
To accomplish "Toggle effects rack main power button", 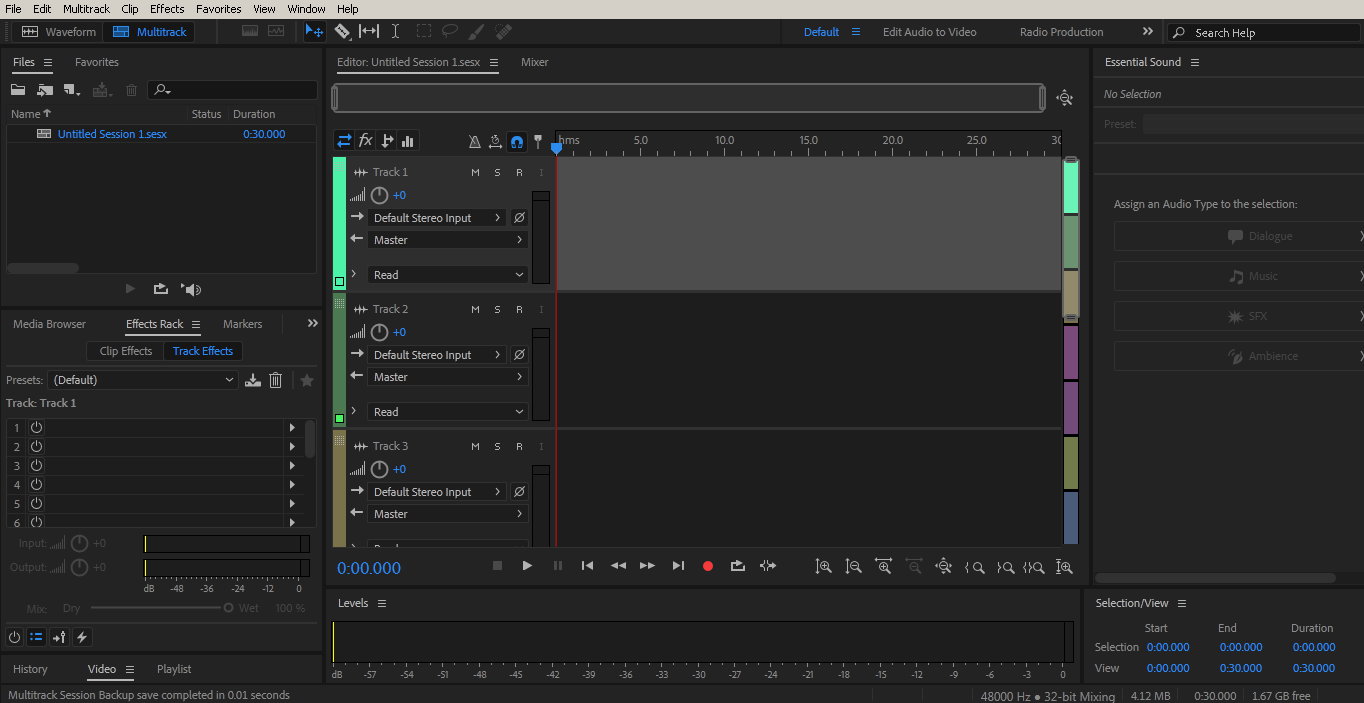I will [x=14, y=637].
